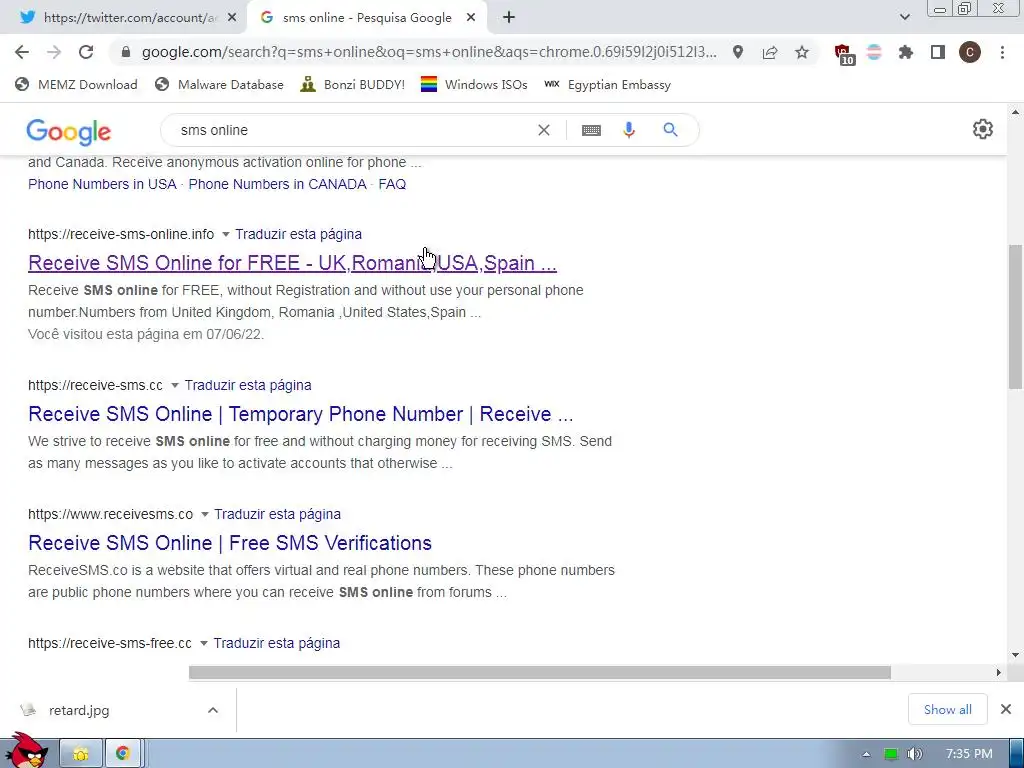Open the Bonzi BUDDY! bookmark
The width and height of the screenshot is (1024, 768).
point(353,84)
